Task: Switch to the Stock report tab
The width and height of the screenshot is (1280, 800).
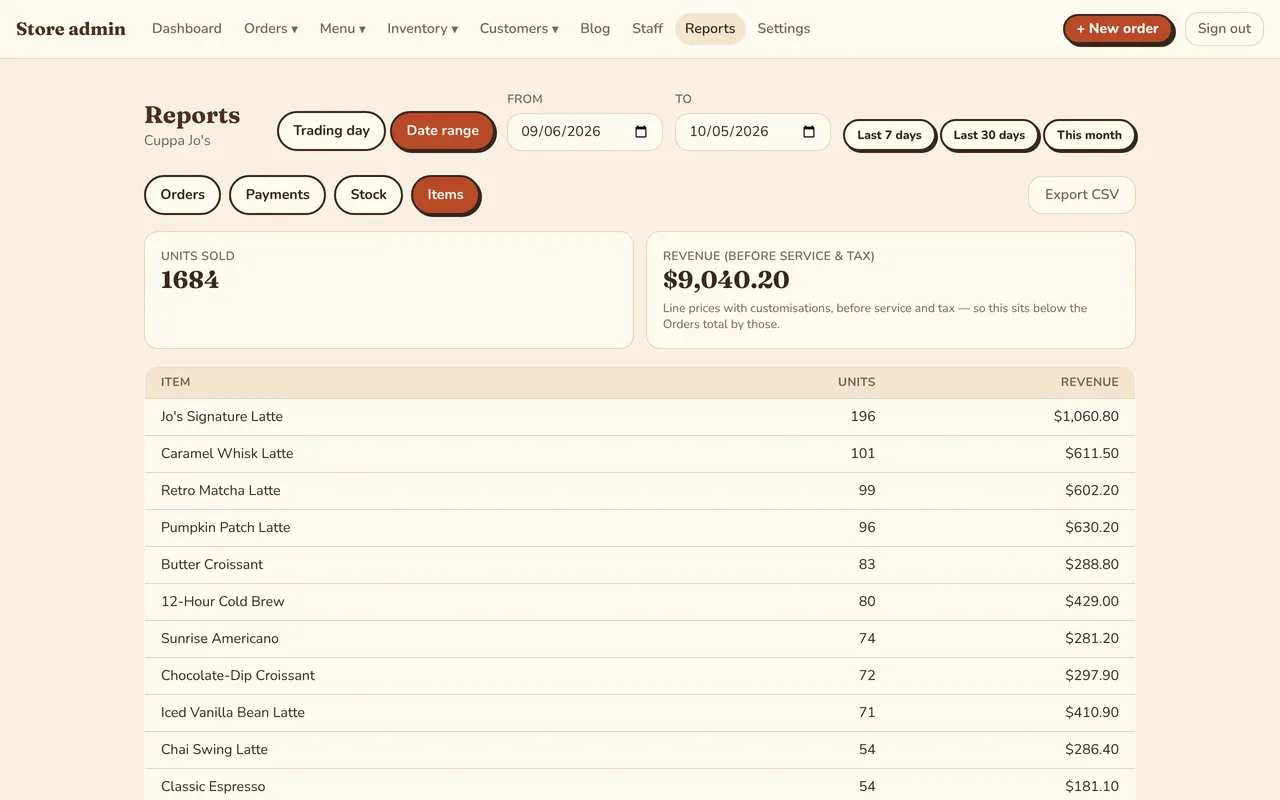Action: tap(368, 195)
